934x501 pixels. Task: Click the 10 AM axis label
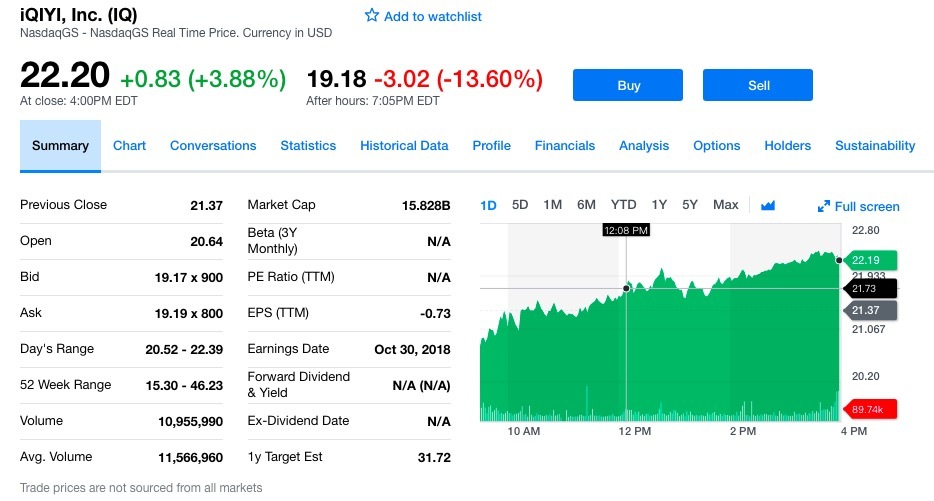click(524, 431)
